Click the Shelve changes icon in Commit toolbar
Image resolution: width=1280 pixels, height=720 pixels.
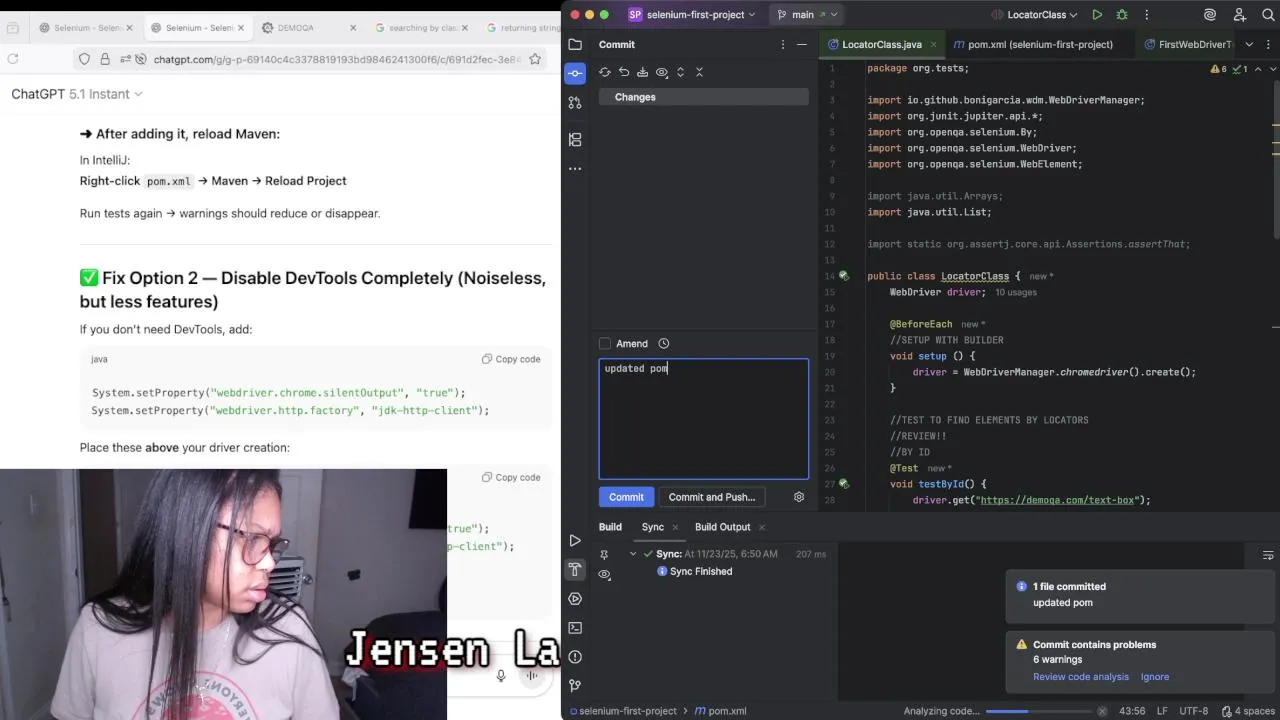point(642,72)
